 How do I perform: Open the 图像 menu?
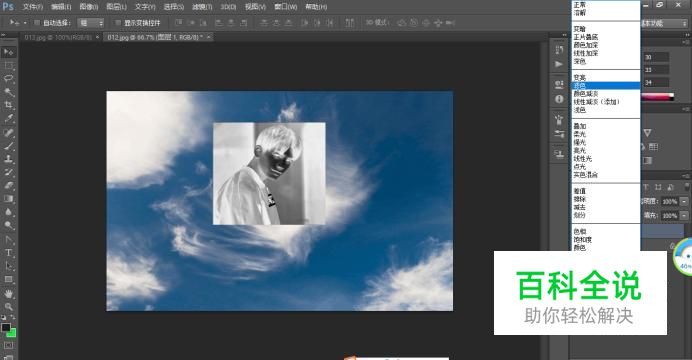tap(89, 7)
